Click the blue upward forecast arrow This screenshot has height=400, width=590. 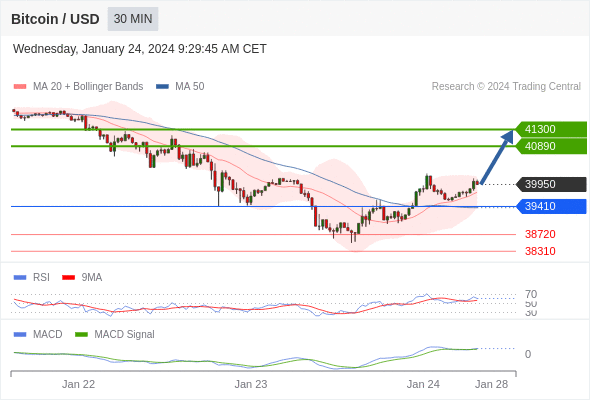[x=497, y=157]
